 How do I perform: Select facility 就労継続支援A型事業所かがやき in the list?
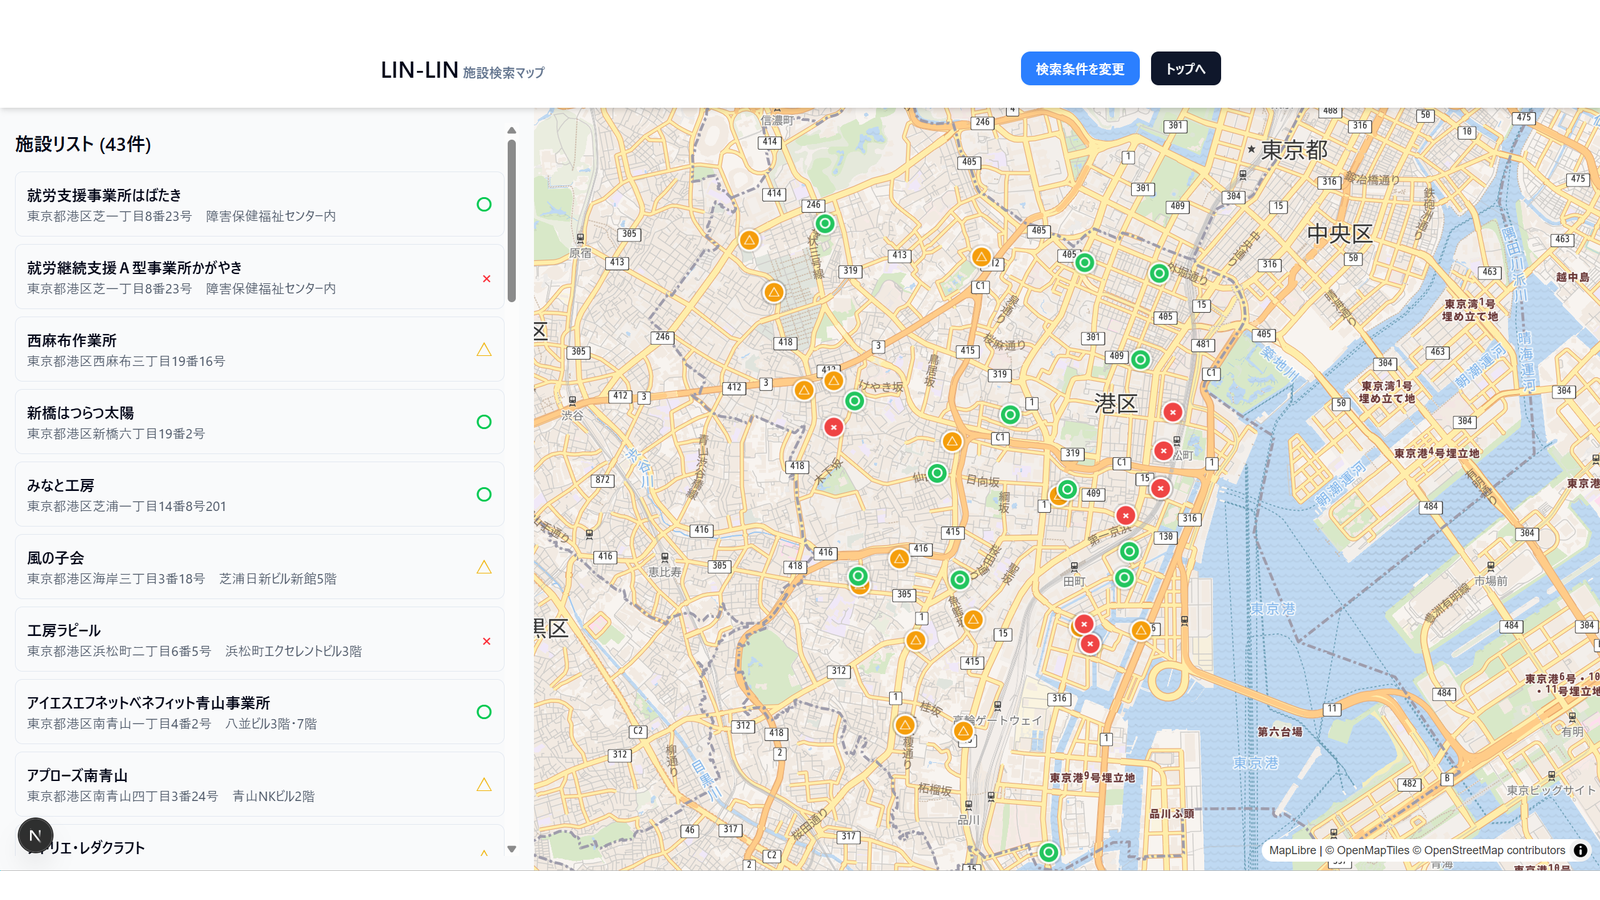260,277
